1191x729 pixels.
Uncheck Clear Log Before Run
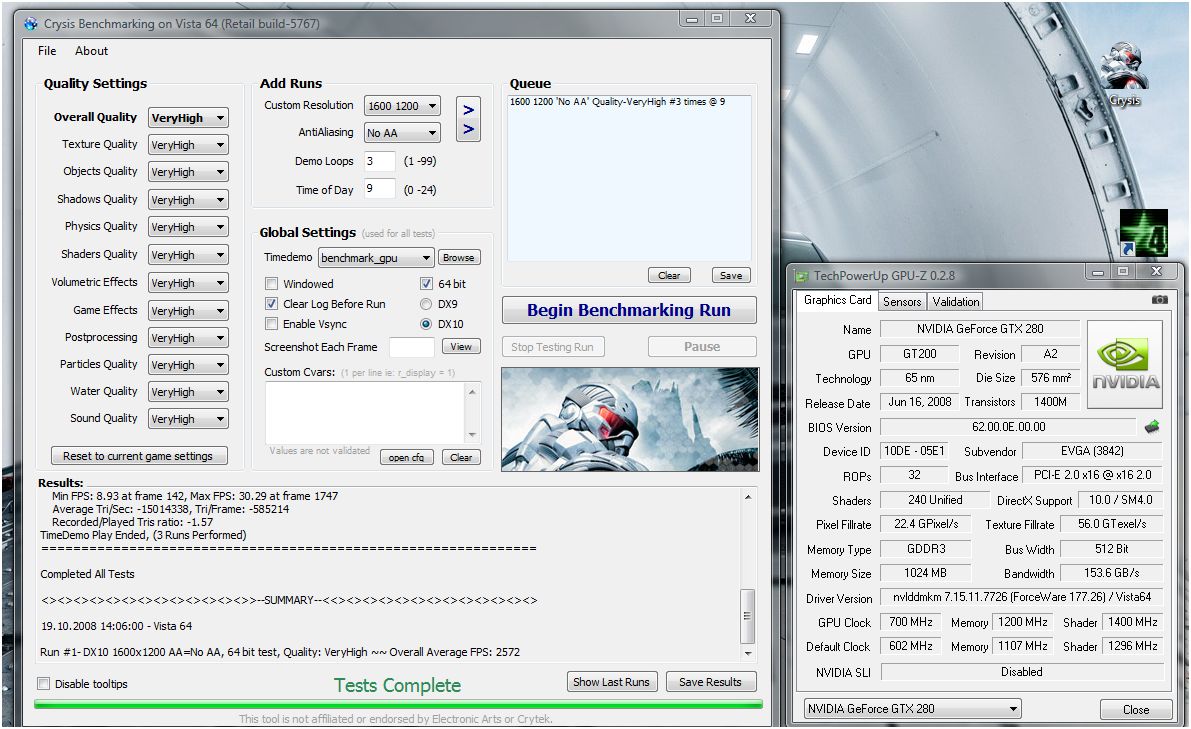pyautogui.click(x=271, y=304)
